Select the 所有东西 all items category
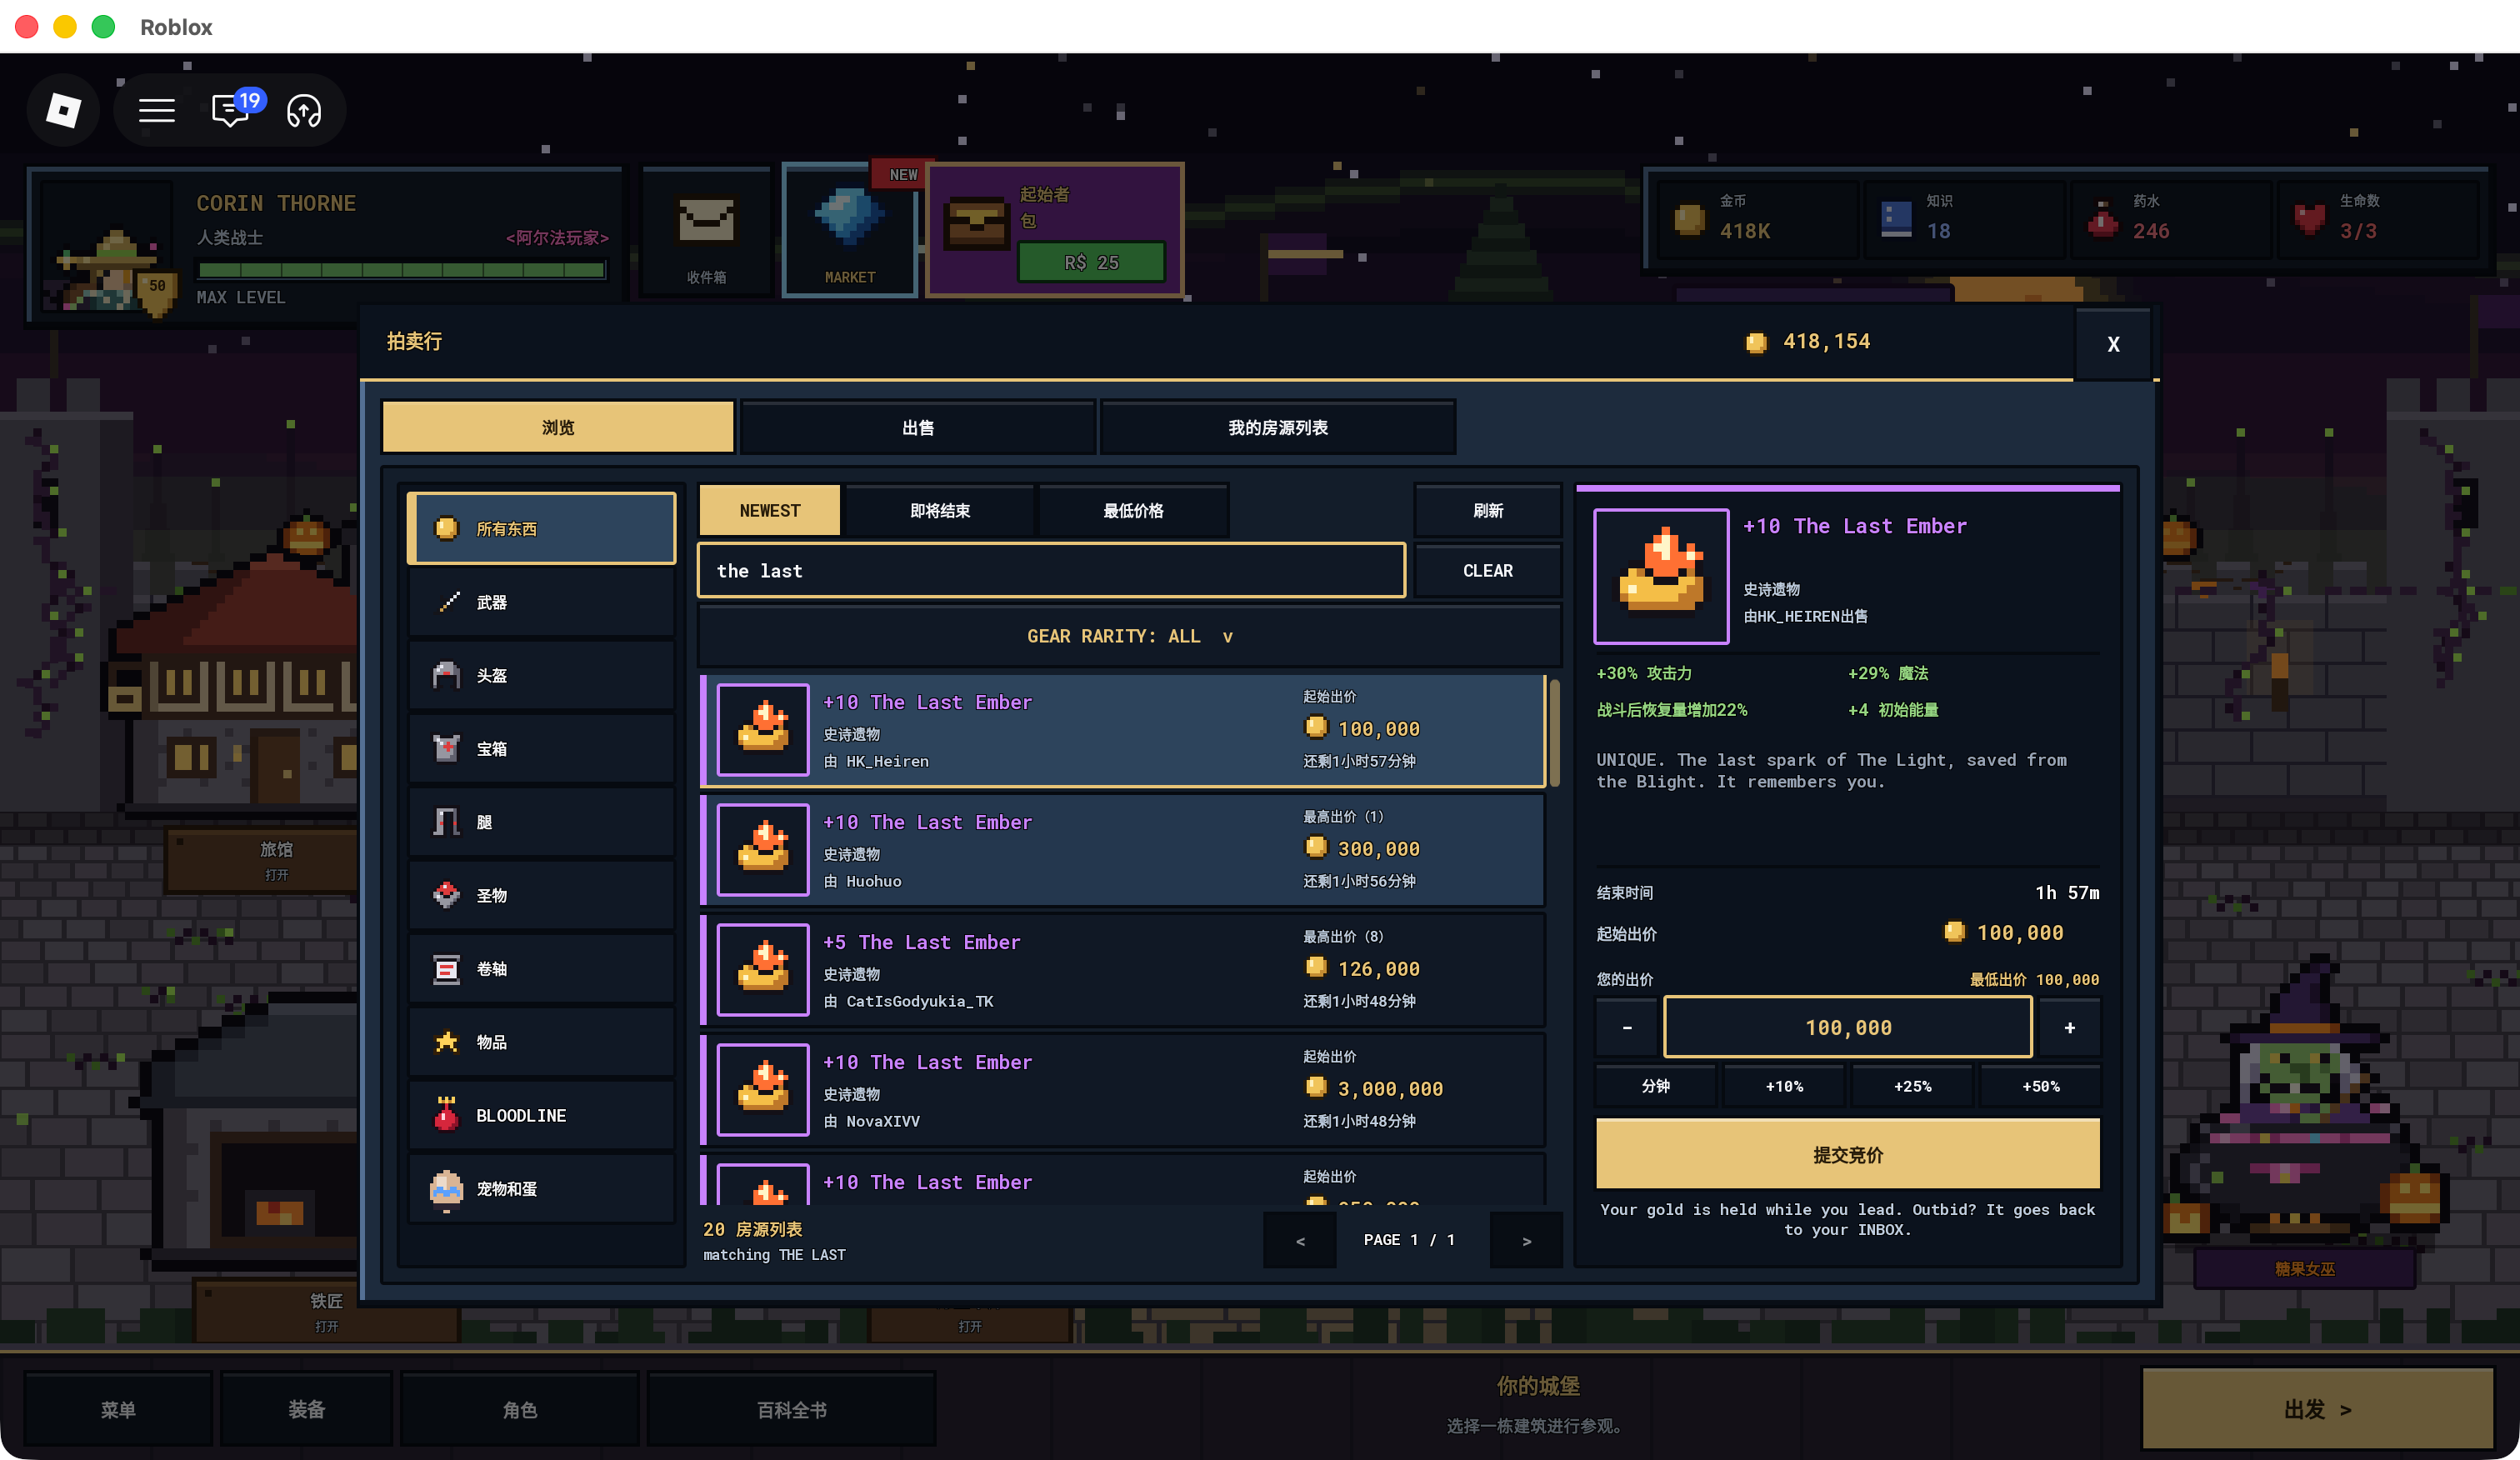2520x1460 pixels. pyautogui.click(x=541, y=528)
